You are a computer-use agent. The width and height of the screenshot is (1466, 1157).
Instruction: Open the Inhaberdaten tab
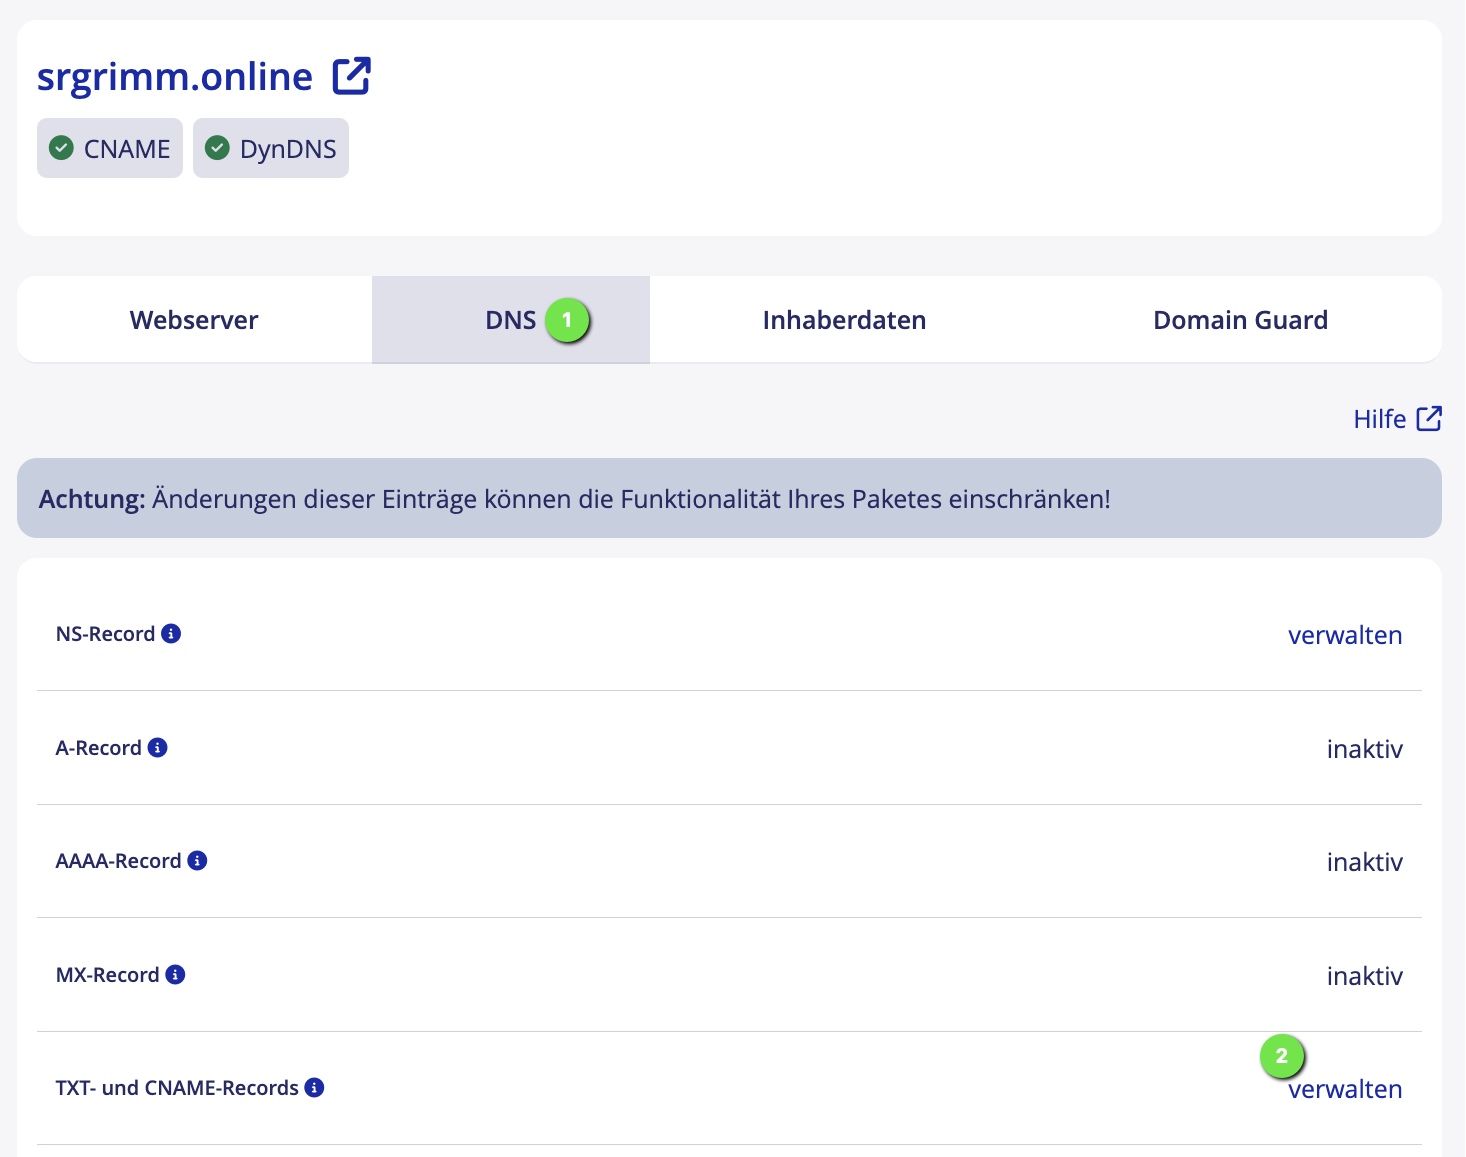pos(844,320)
